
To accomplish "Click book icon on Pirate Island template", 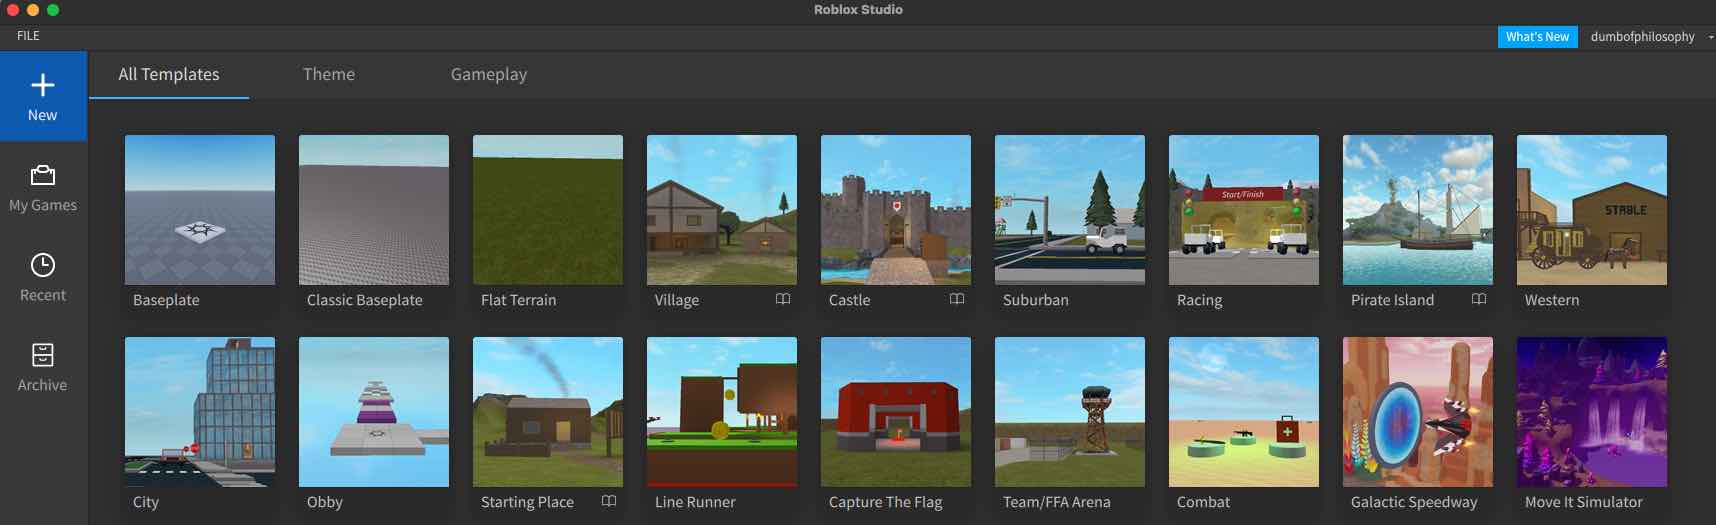I will tap(1479, 299).
